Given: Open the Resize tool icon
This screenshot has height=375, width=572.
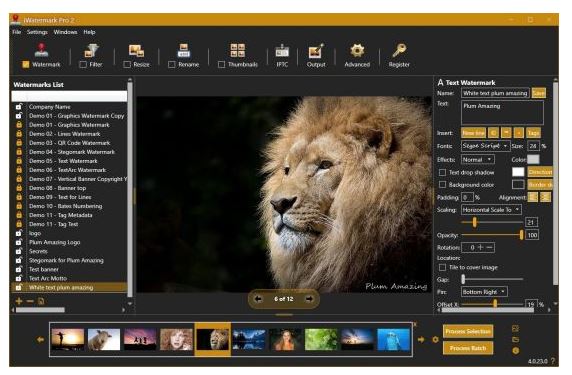Looking at the screenshot, I should 136,51.
